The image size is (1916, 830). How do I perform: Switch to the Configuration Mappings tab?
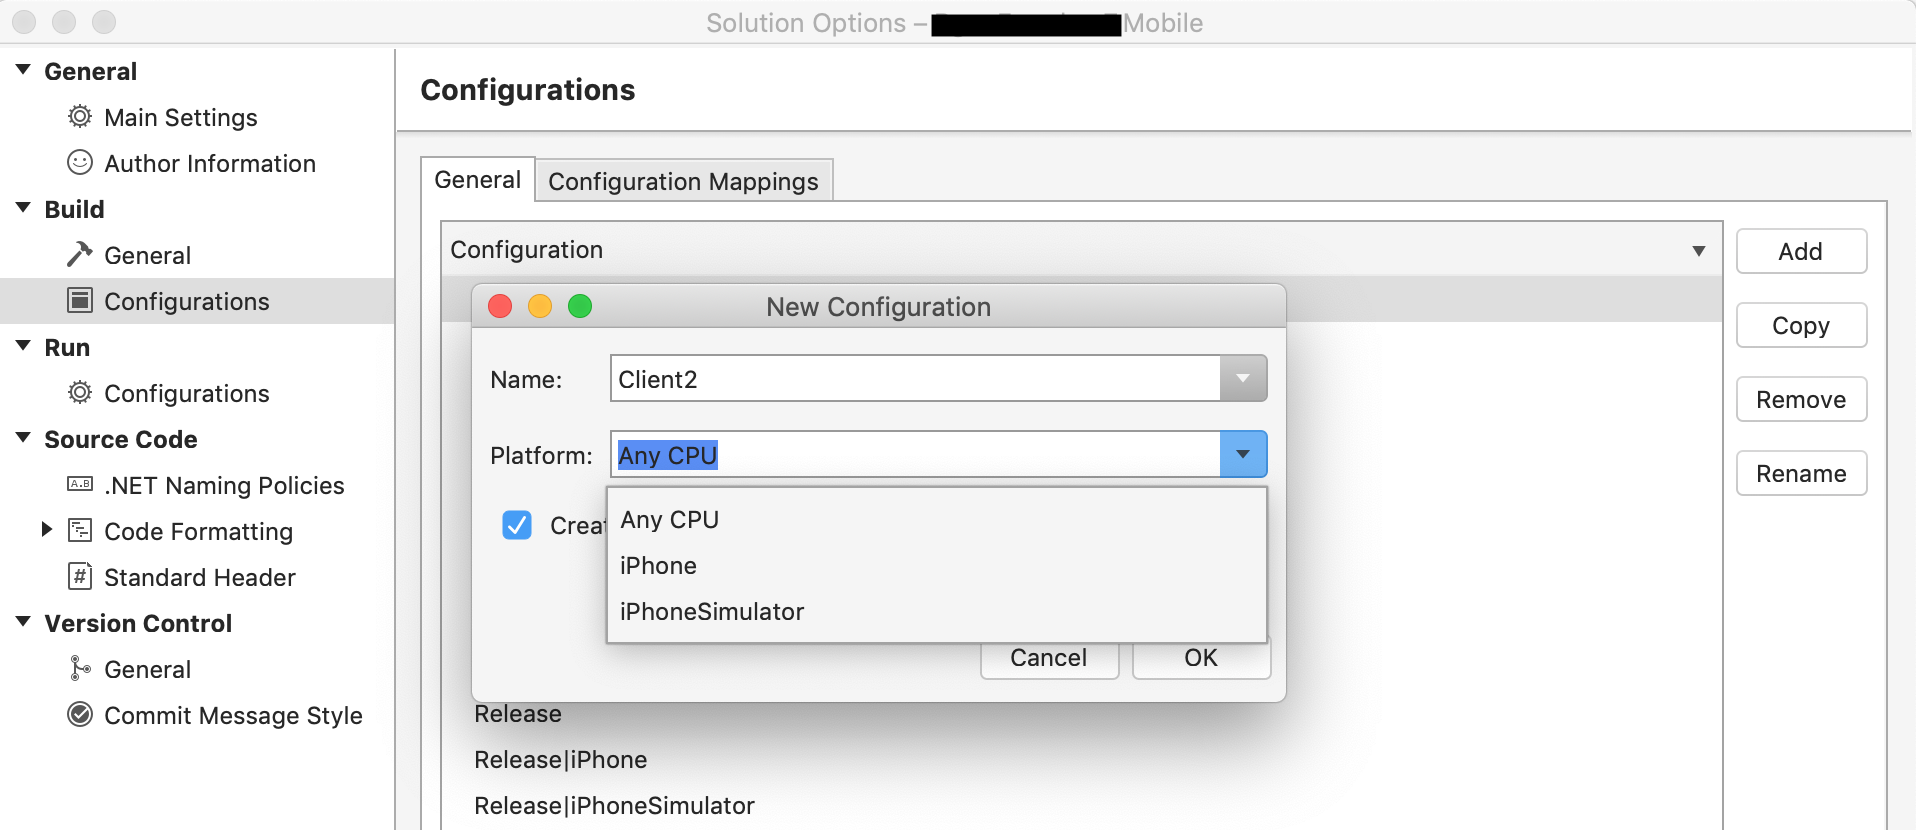point(683,181)
